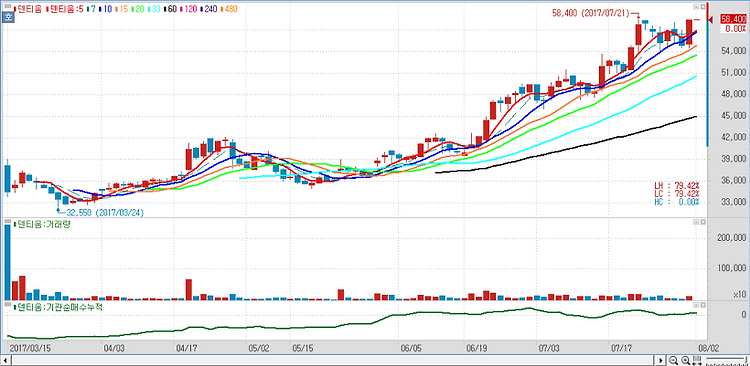750x366 pixels.
Task: Click the 2017/03/15 date axis label
Action: click(x=30, y=348)
